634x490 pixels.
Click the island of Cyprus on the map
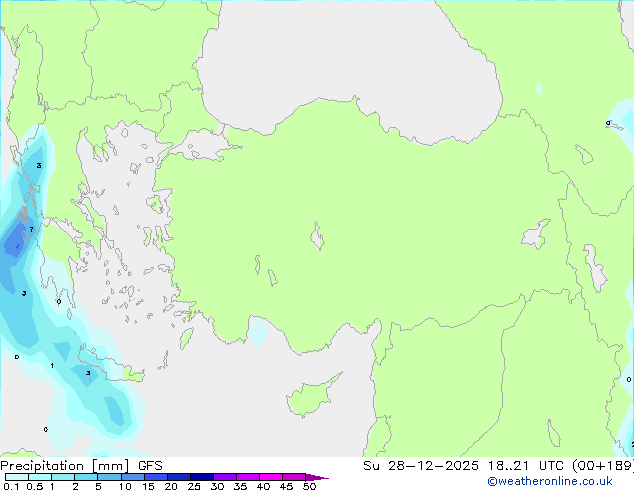pos(311,397)
